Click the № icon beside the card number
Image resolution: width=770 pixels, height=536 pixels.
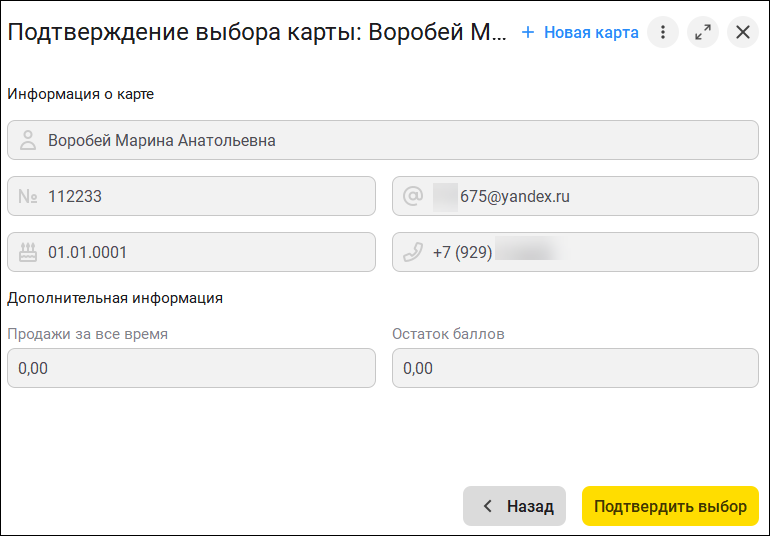(x=28, y=197)
